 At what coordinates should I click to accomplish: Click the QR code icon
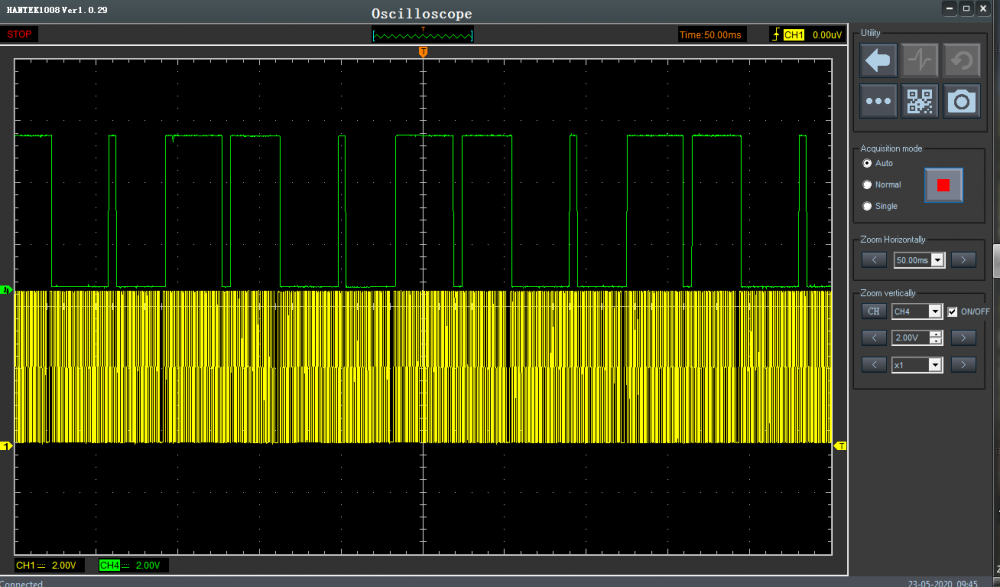pyautogui.click(x=920, y=101)
